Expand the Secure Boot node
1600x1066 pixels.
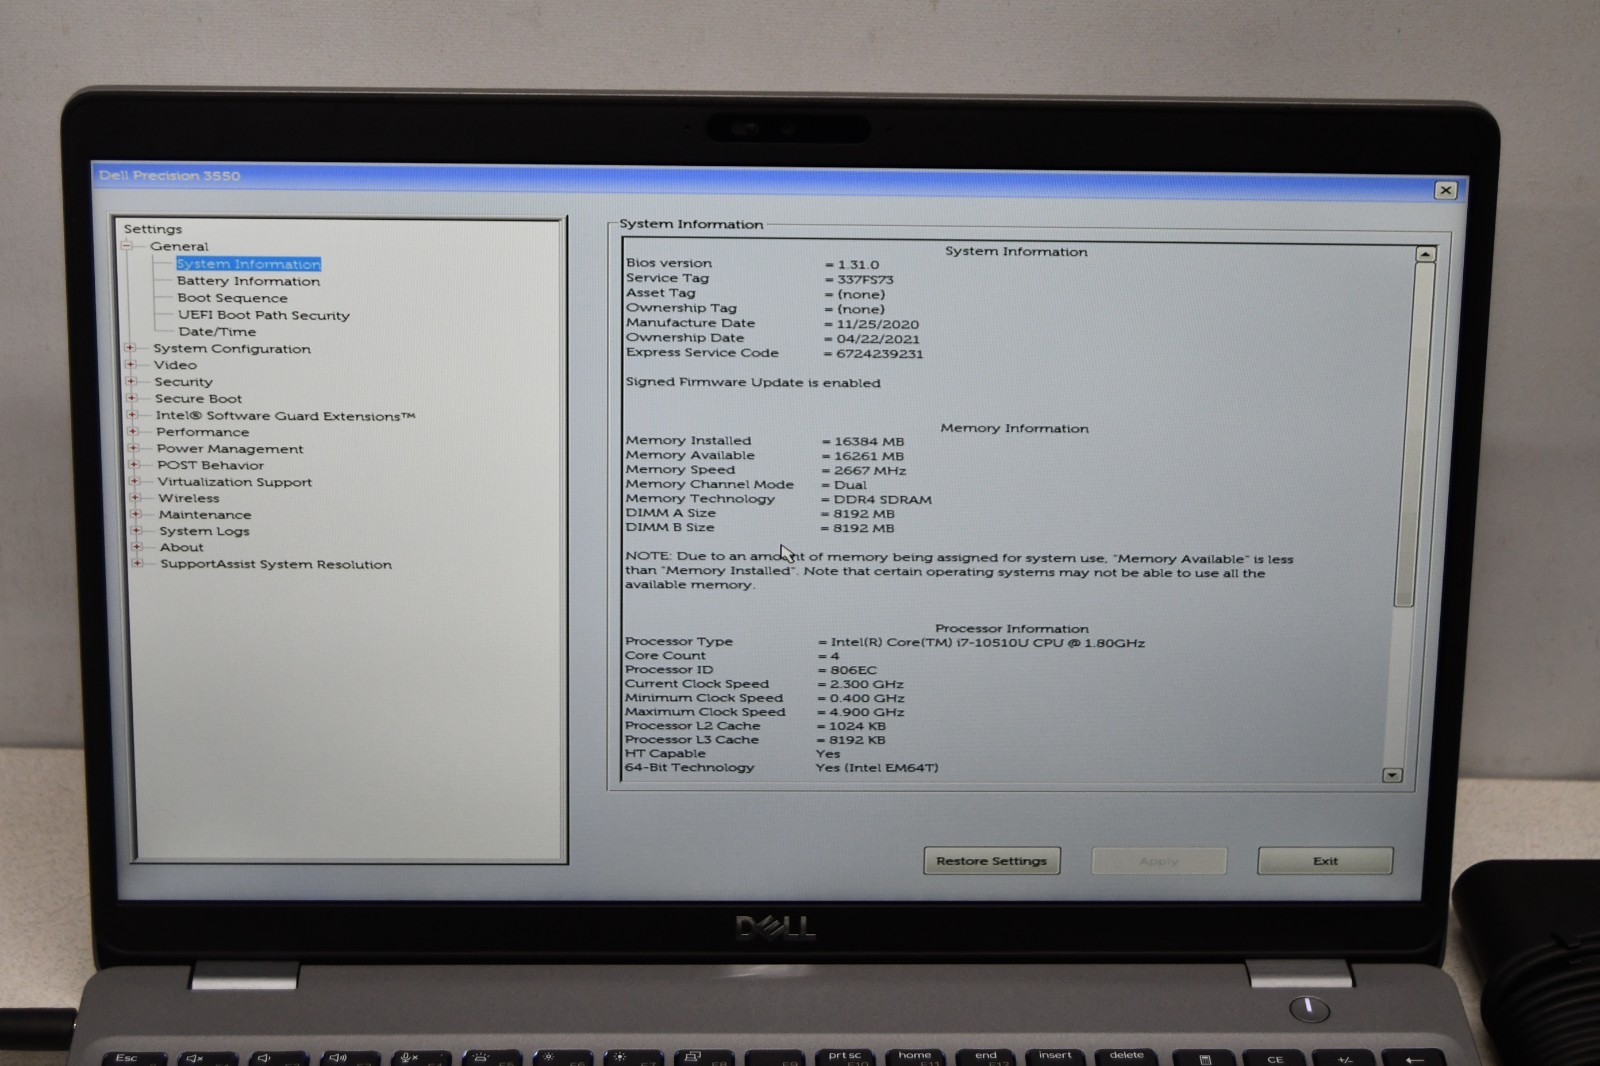(x=131, y=398)
